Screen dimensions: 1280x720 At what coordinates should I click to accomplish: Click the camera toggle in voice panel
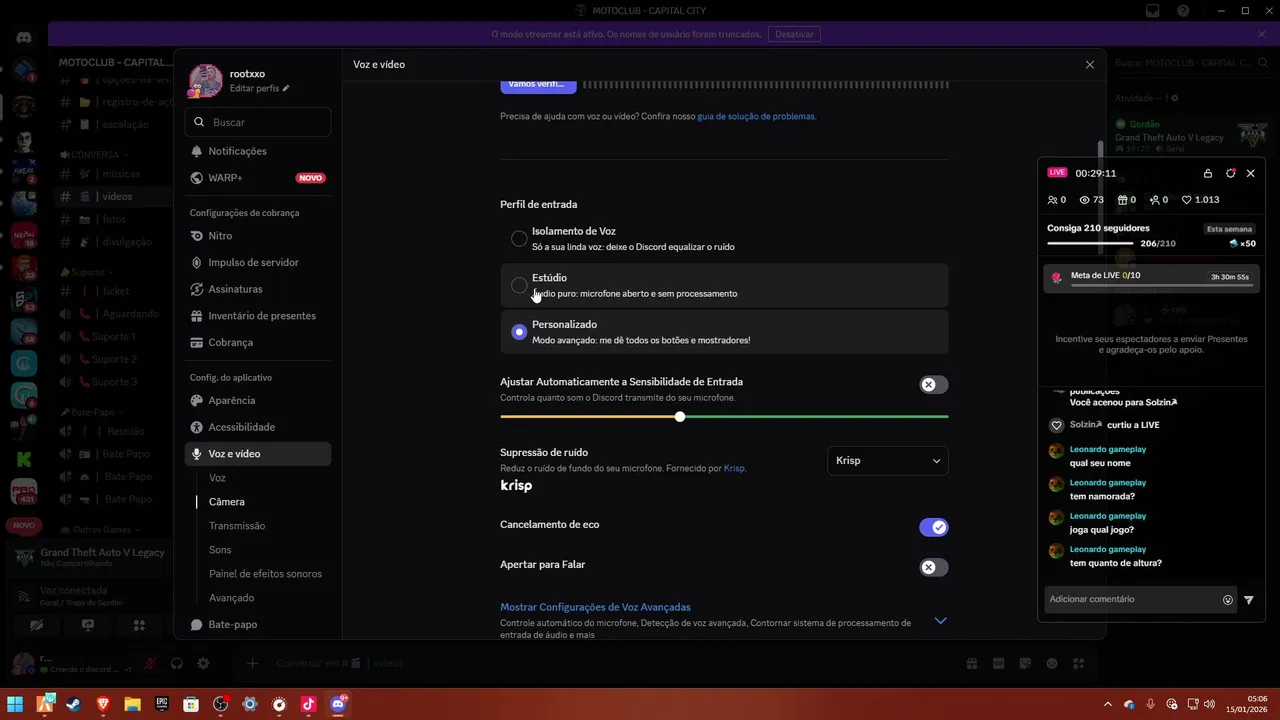point(37,626)
